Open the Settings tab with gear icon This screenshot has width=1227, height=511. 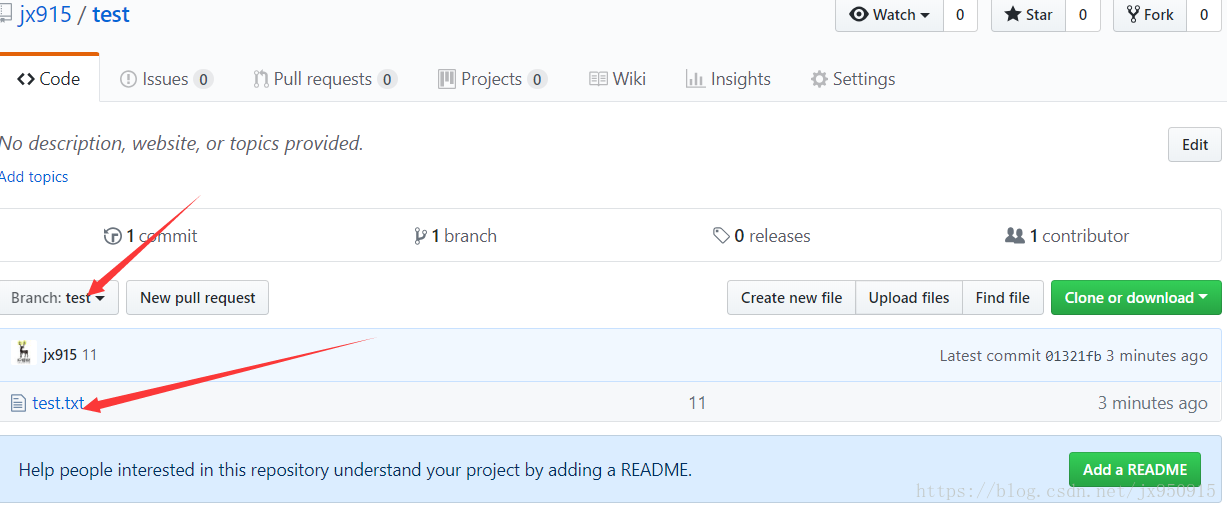click(x=853, y=79)
